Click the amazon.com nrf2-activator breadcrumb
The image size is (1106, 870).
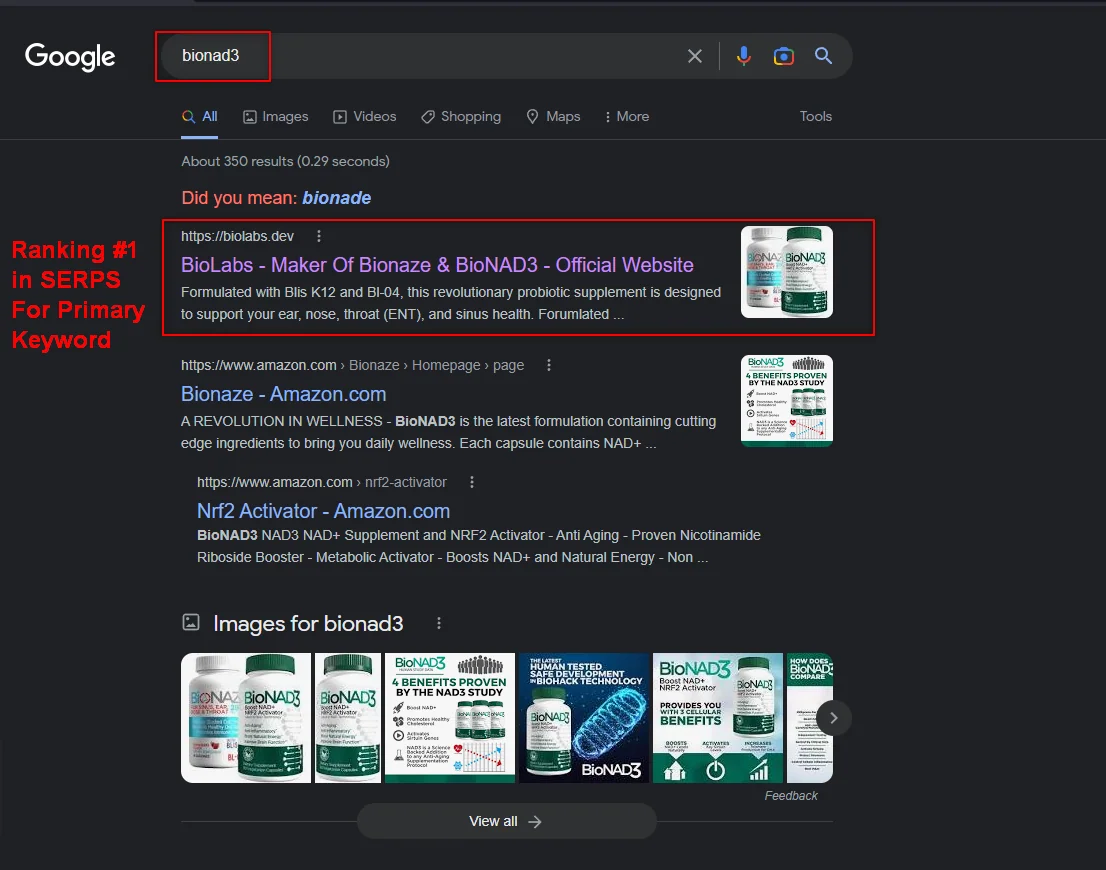click(322, 483)
